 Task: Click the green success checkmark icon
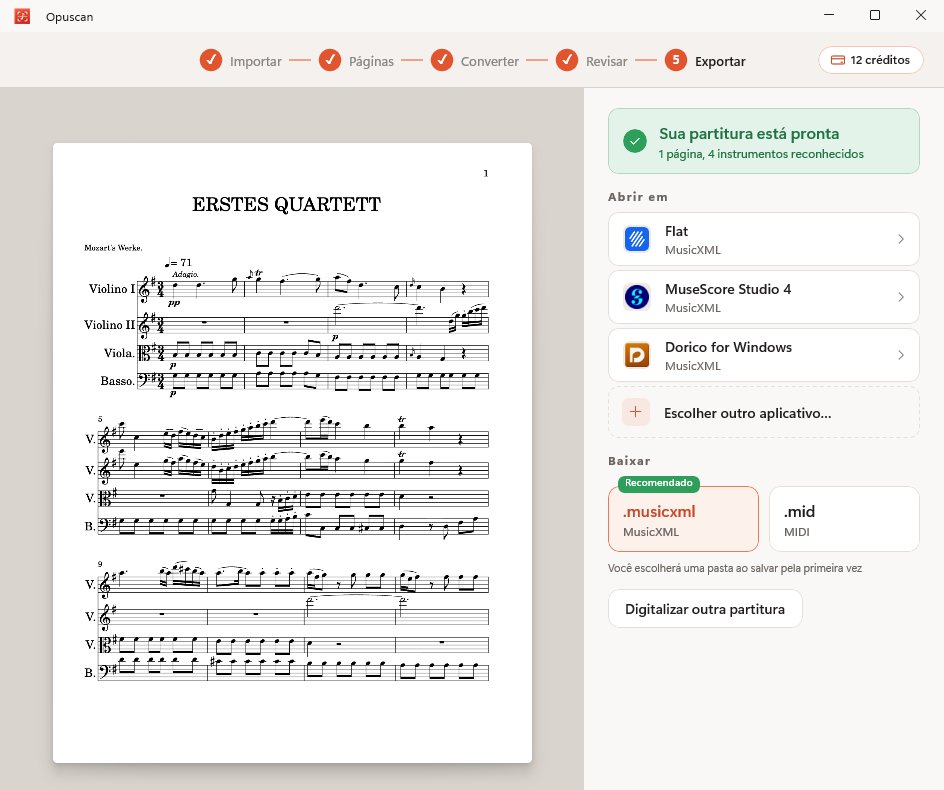[x=635, y=141]
